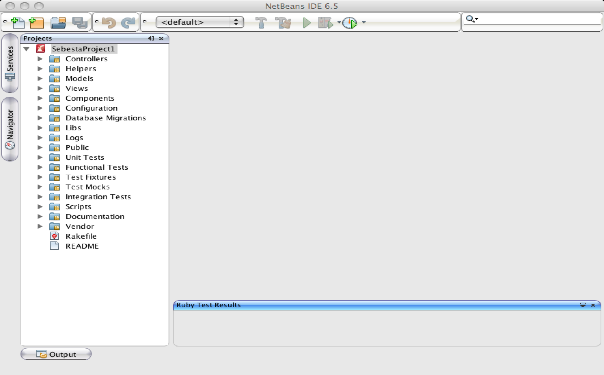Select the Rakefile entry
Viewport: 604px width, 375px height.
click(x=81, y=236)
